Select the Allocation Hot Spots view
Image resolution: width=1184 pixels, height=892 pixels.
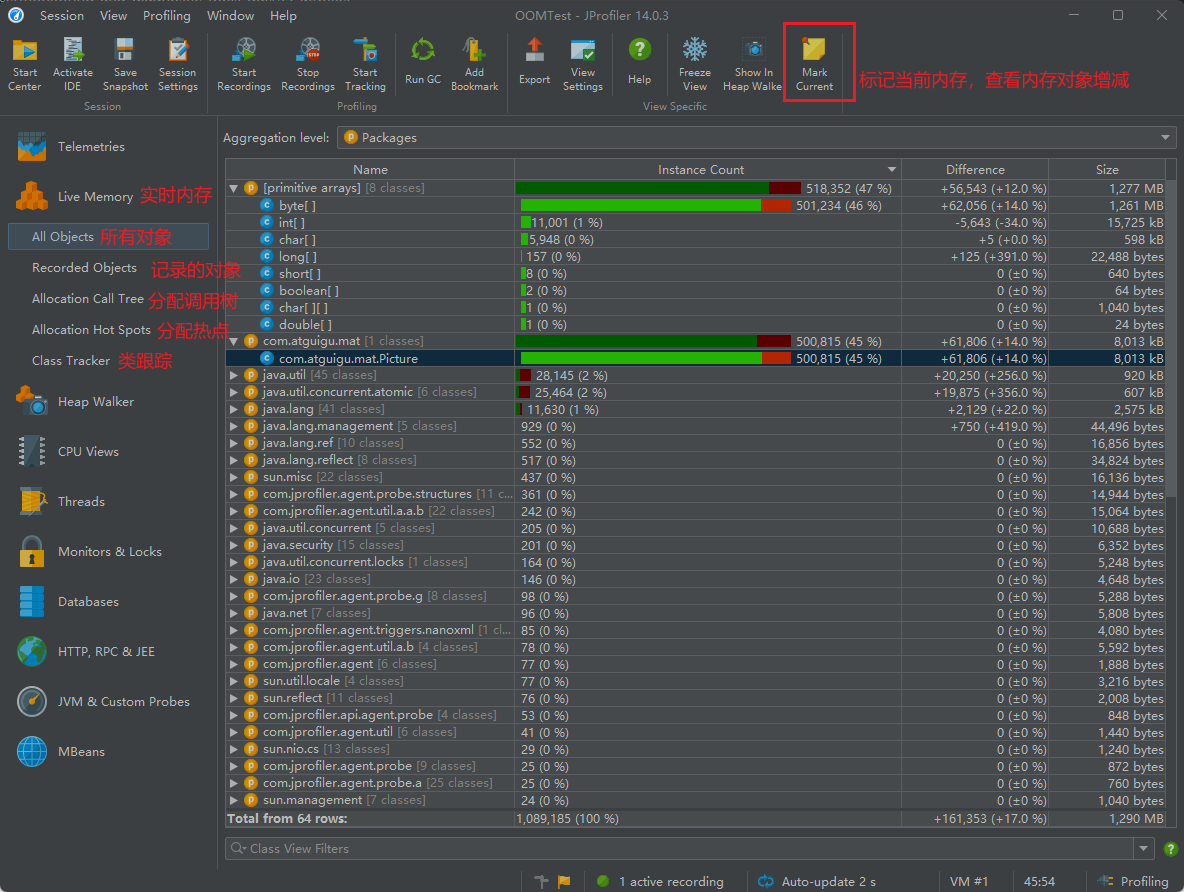[91, 329]
